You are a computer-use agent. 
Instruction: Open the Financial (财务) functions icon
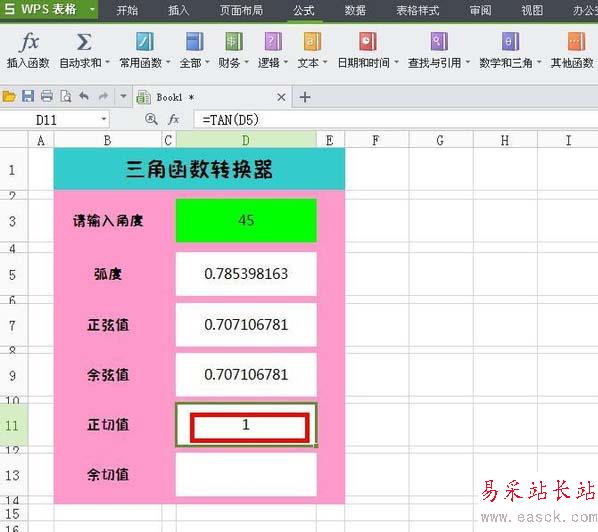[x=234, y=42]
